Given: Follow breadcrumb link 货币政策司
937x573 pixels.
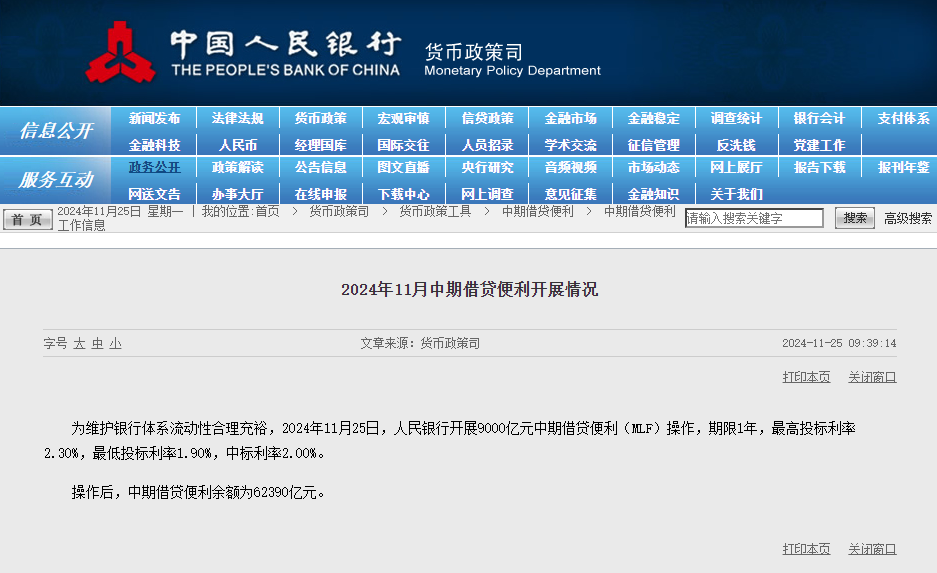Looking at the screenshot, I should click(339, 212).
